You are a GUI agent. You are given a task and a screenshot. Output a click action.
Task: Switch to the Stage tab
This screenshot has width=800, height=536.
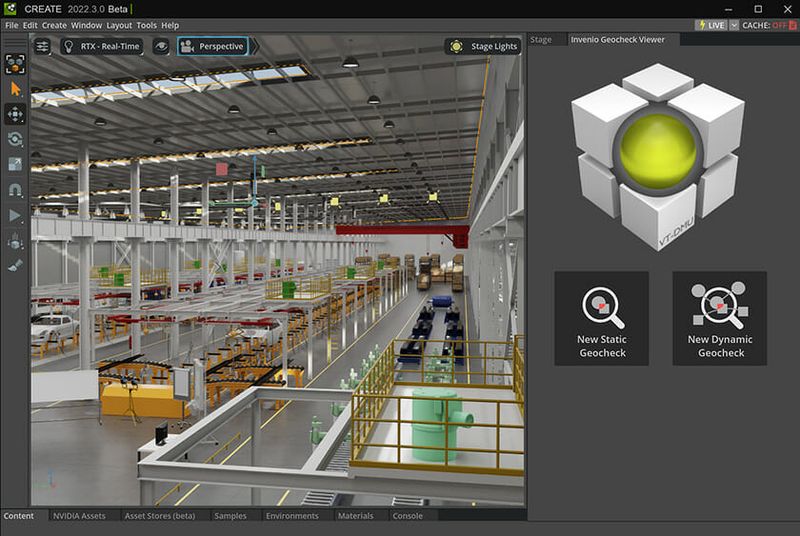[x=541, y=40]
